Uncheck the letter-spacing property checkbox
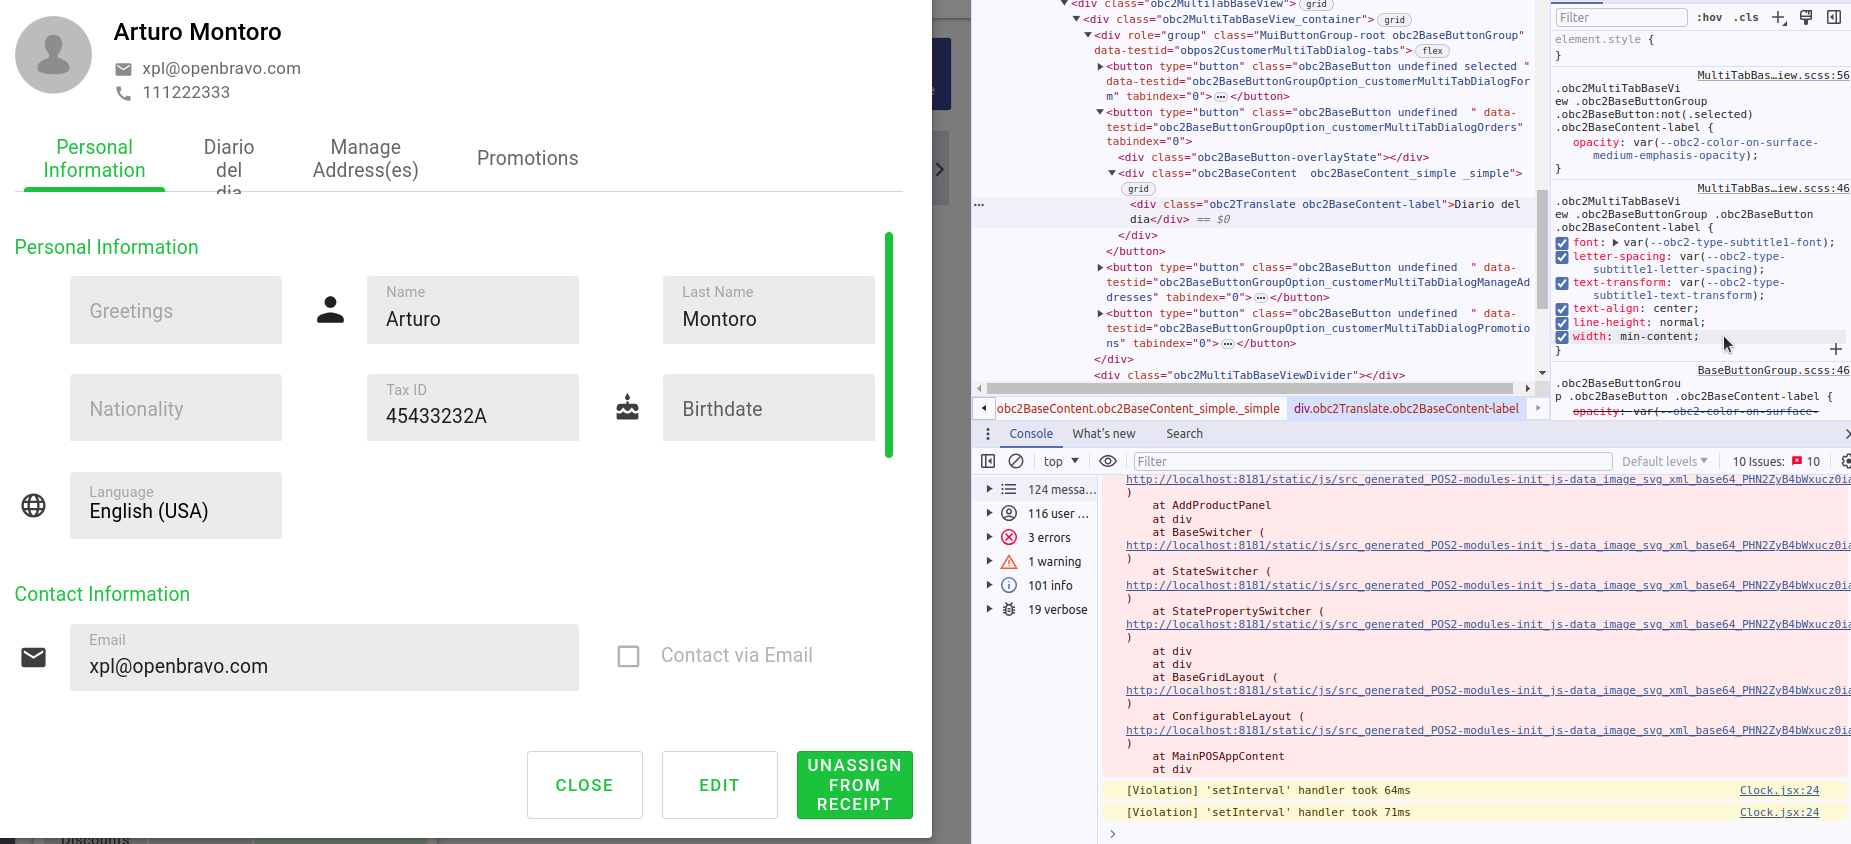This screenshot has width=1851, height=844. pyautogui.click(x=1562, y=257)
